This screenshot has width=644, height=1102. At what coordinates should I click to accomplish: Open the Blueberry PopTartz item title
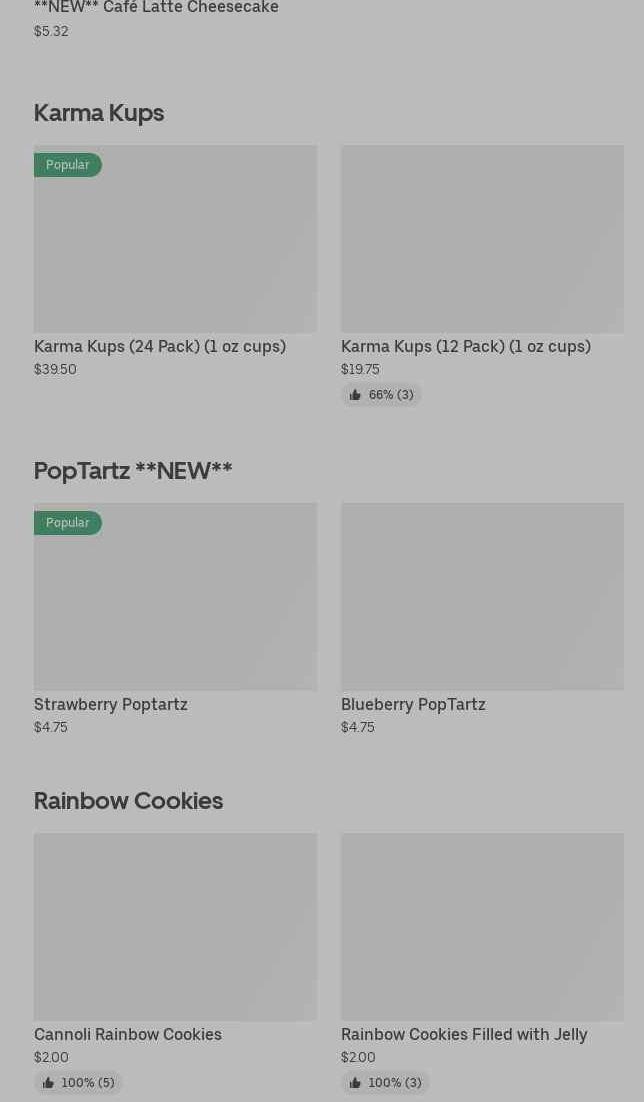pyautogui.click(x=413, y=704)
